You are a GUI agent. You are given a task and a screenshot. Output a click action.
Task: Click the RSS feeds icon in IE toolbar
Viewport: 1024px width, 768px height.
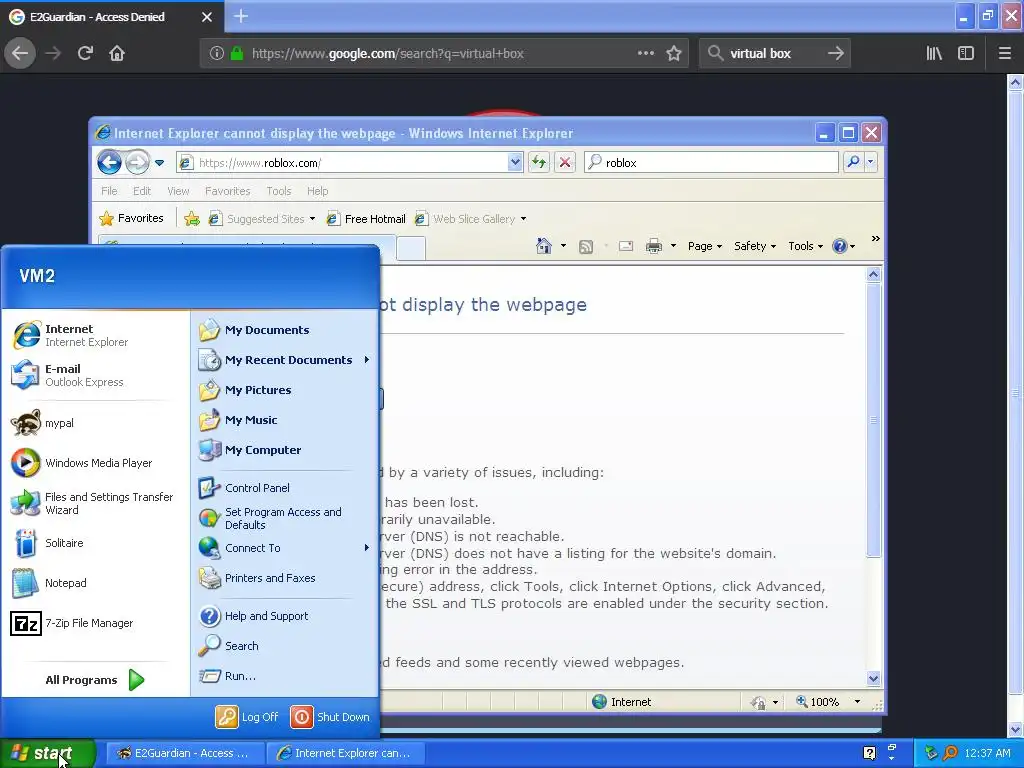pos(586,246)
